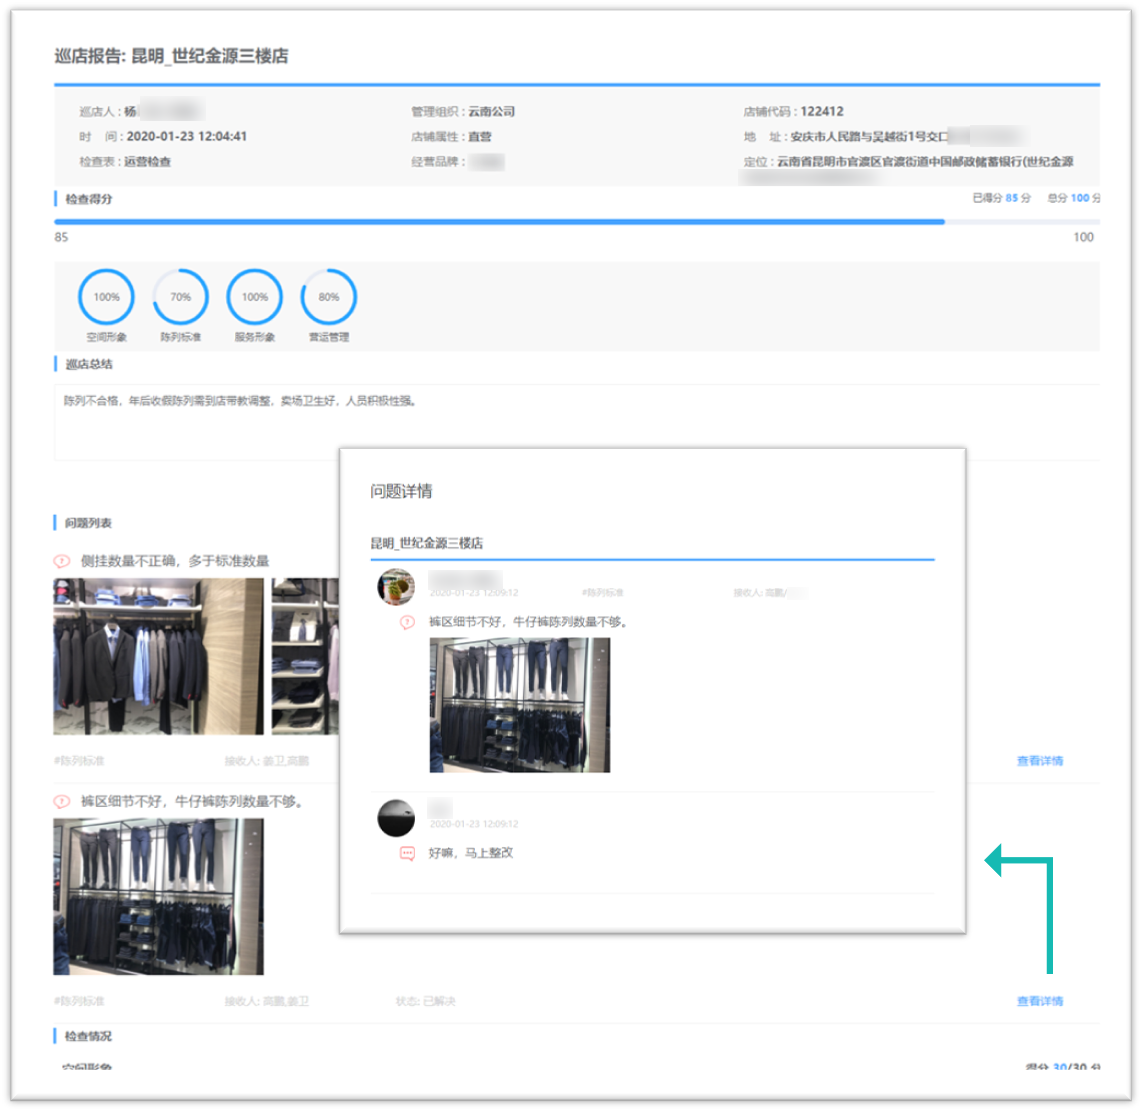Click the 营运管理 80% score circle
Screen dimensions: 1142x1111
[329, 297]
